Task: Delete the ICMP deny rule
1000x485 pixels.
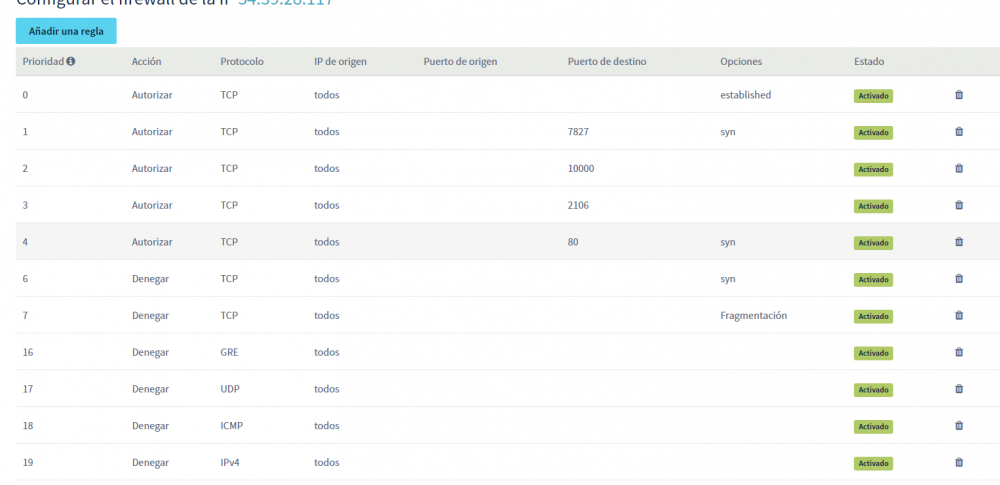Action: pyautogui.click(x=959, y=426)
